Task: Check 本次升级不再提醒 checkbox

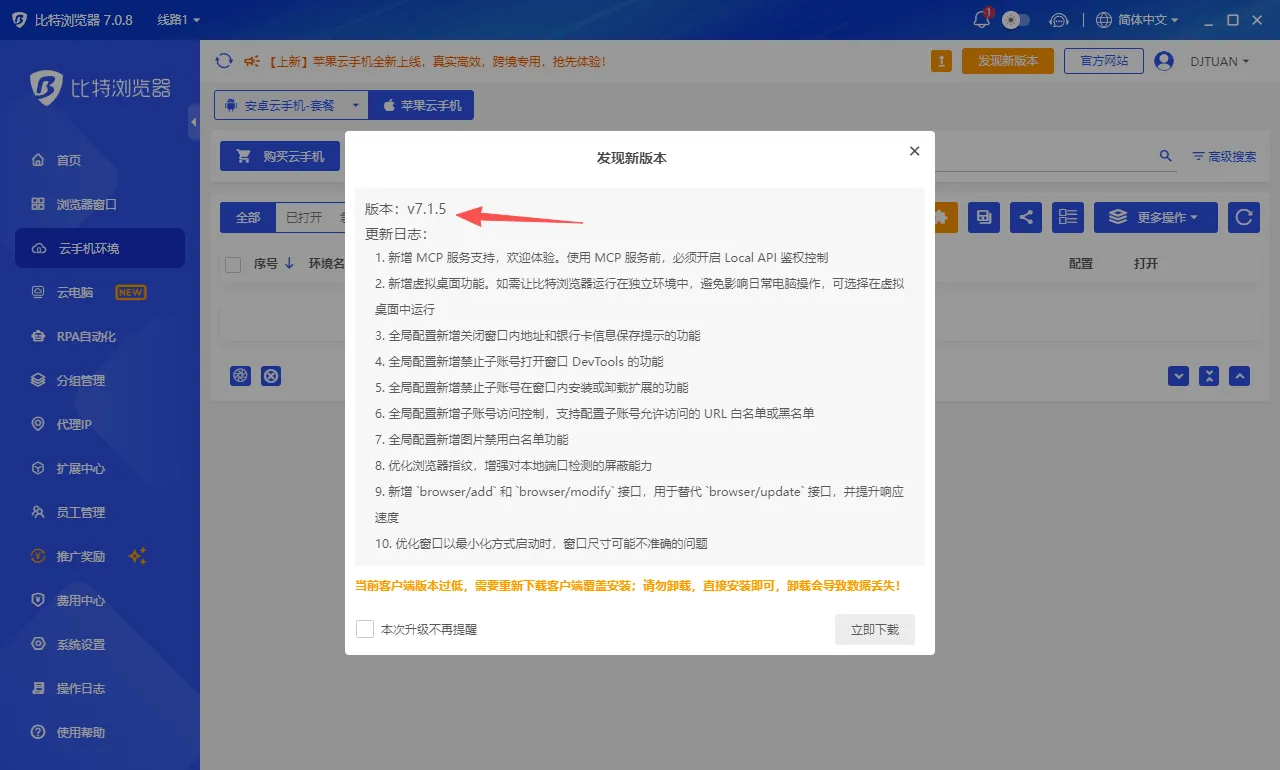Action: point(365,629)
